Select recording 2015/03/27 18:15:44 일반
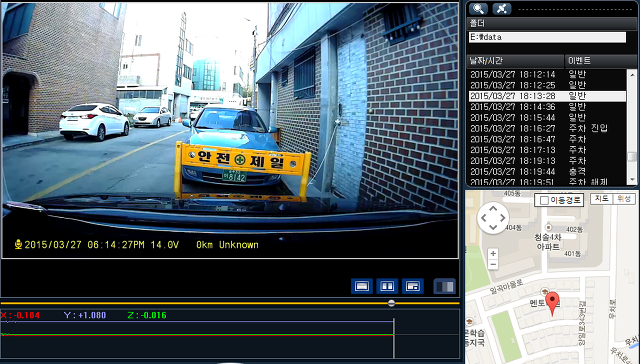The height and width of the screenshot is (364, 640). (x=547, y=118)
